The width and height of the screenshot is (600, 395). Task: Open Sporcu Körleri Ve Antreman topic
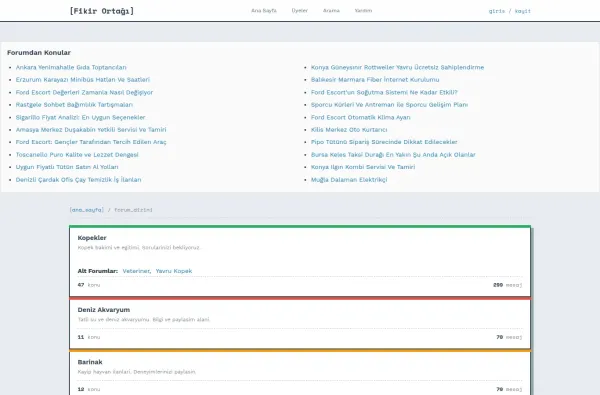pyautogui.click(x=389, y=104)
